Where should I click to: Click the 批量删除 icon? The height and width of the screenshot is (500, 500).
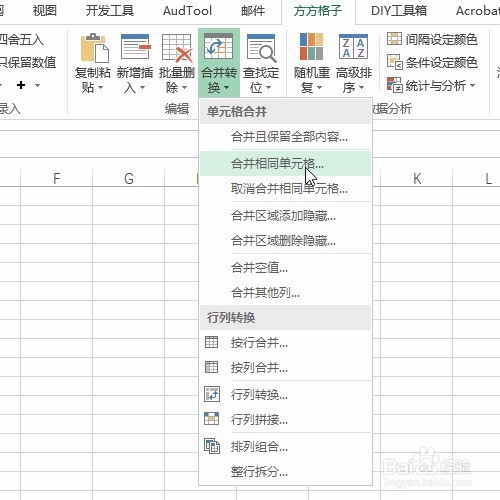[x=177, y=48]
